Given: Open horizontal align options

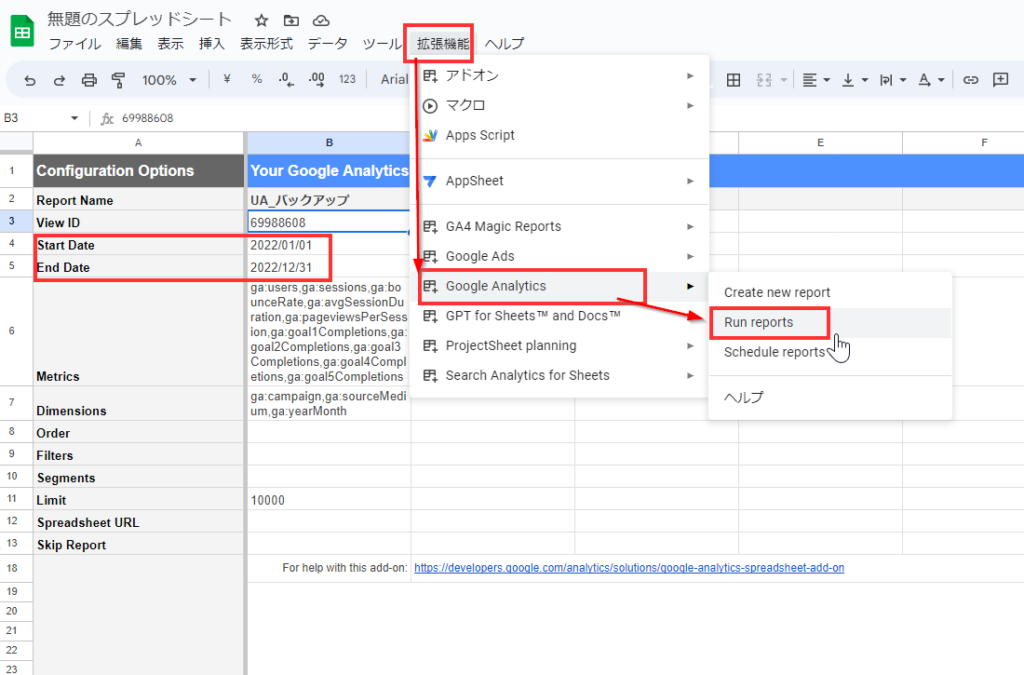Looking at the screenshot, I should pos(816,80).
